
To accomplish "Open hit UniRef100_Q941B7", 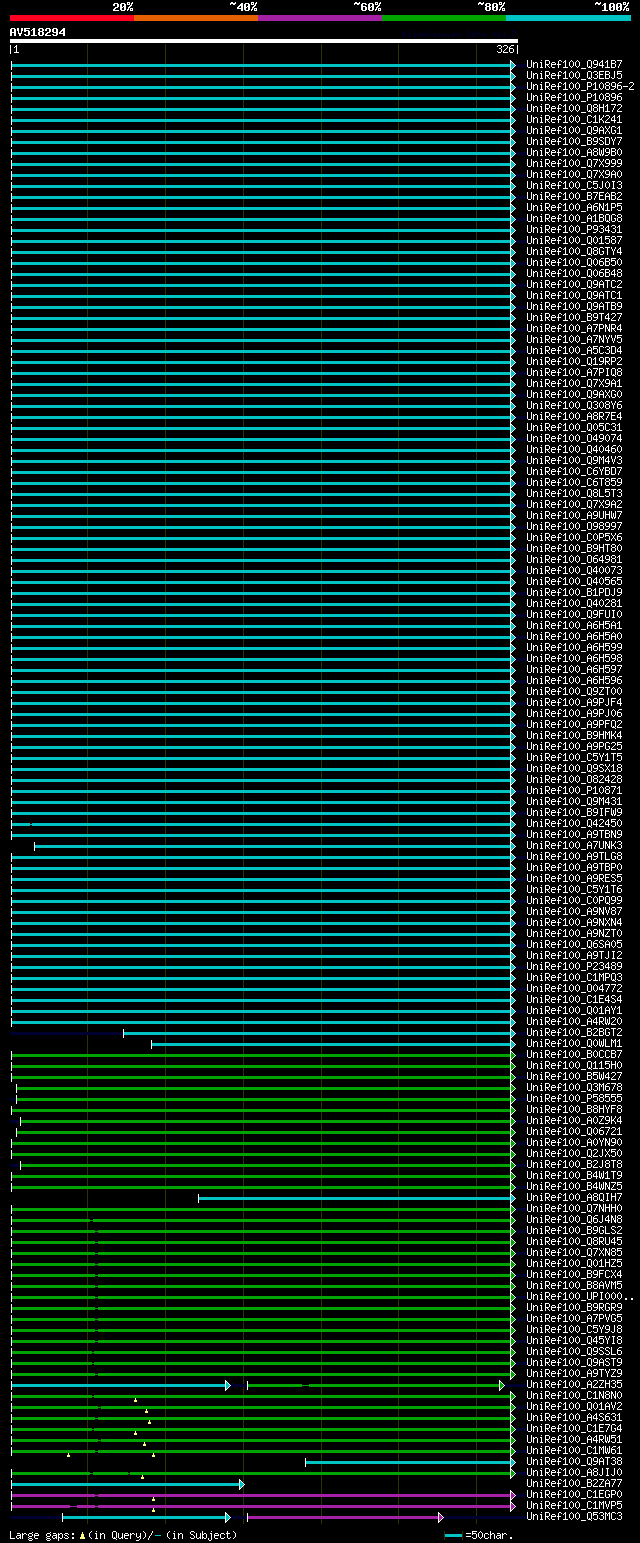I will [574, 64].
